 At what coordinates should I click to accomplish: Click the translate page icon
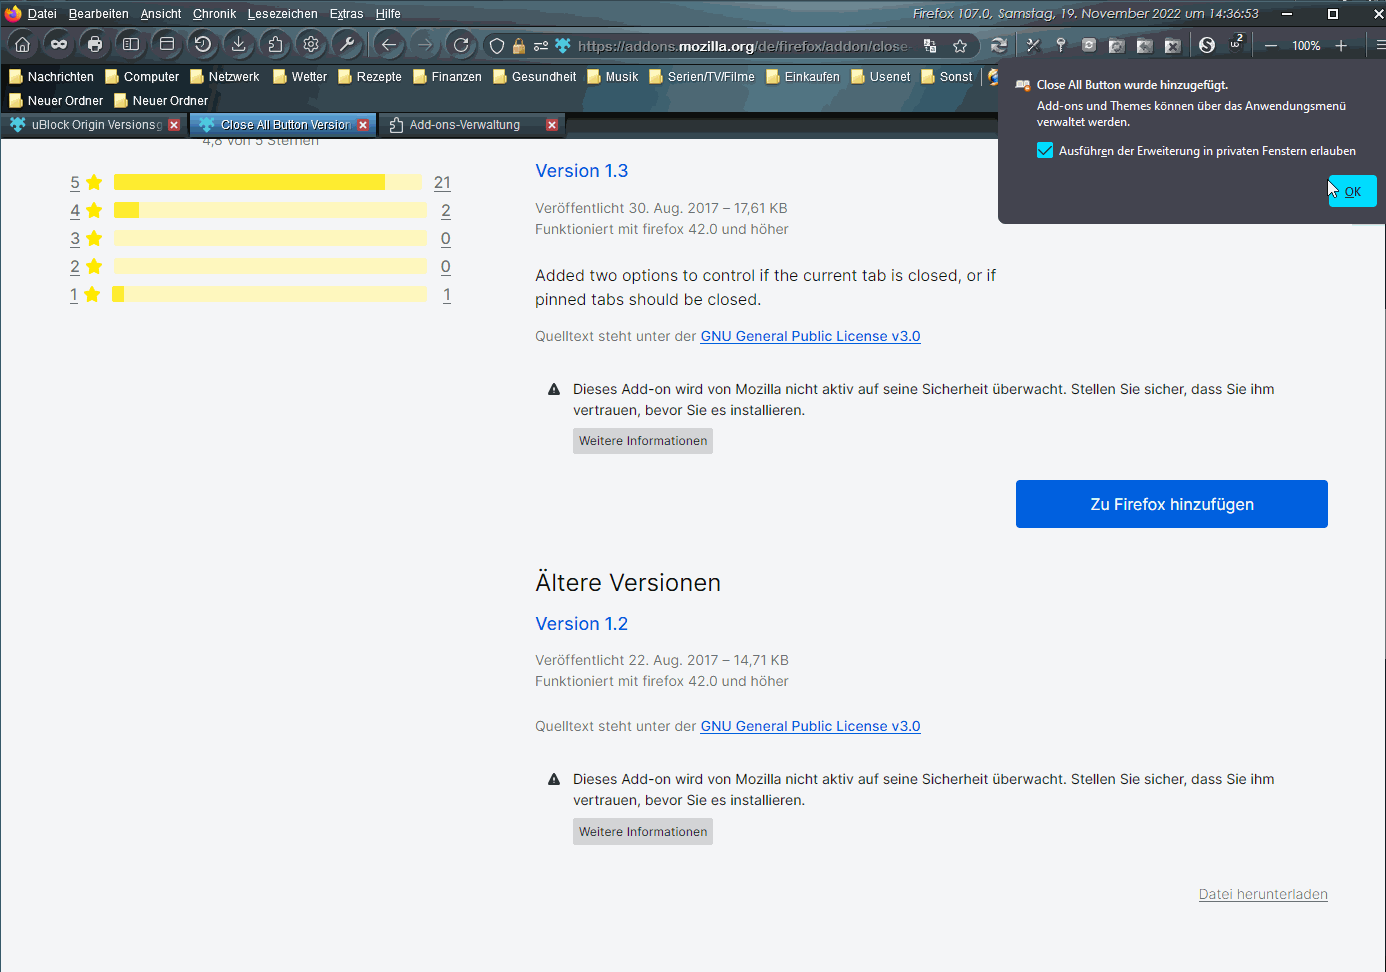pyautogui.click(x=930, y=46)
